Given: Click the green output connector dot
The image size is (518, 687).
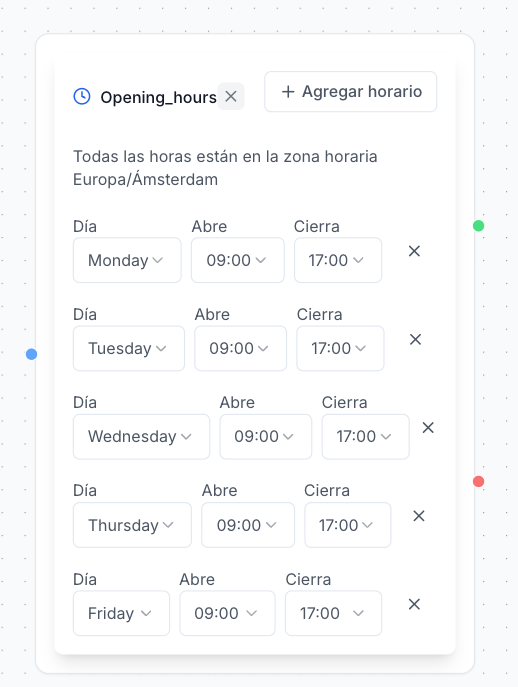Looking at the screenshot, I should click(479, 226).
